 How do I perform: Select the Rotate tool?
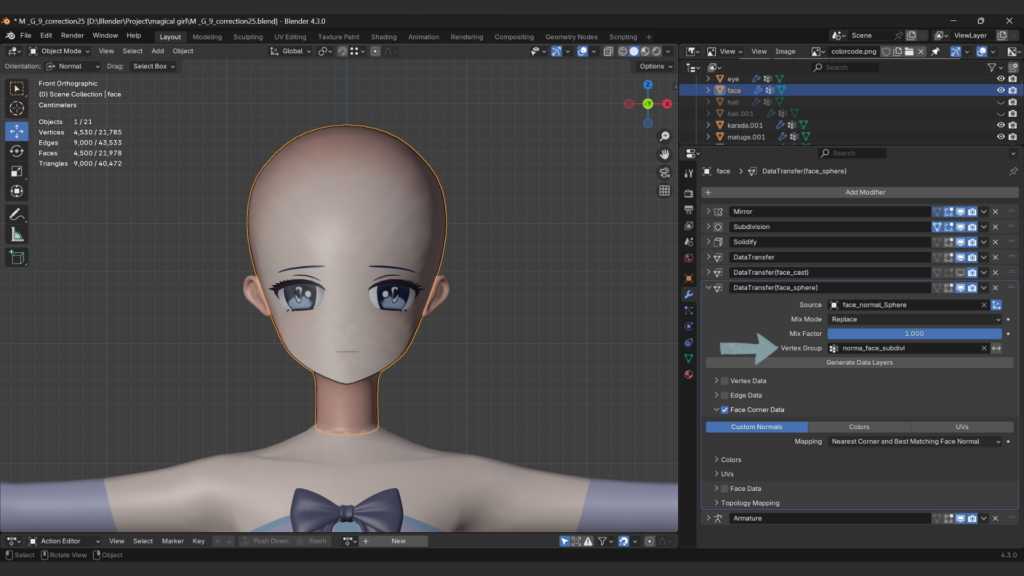pos(16,151)
